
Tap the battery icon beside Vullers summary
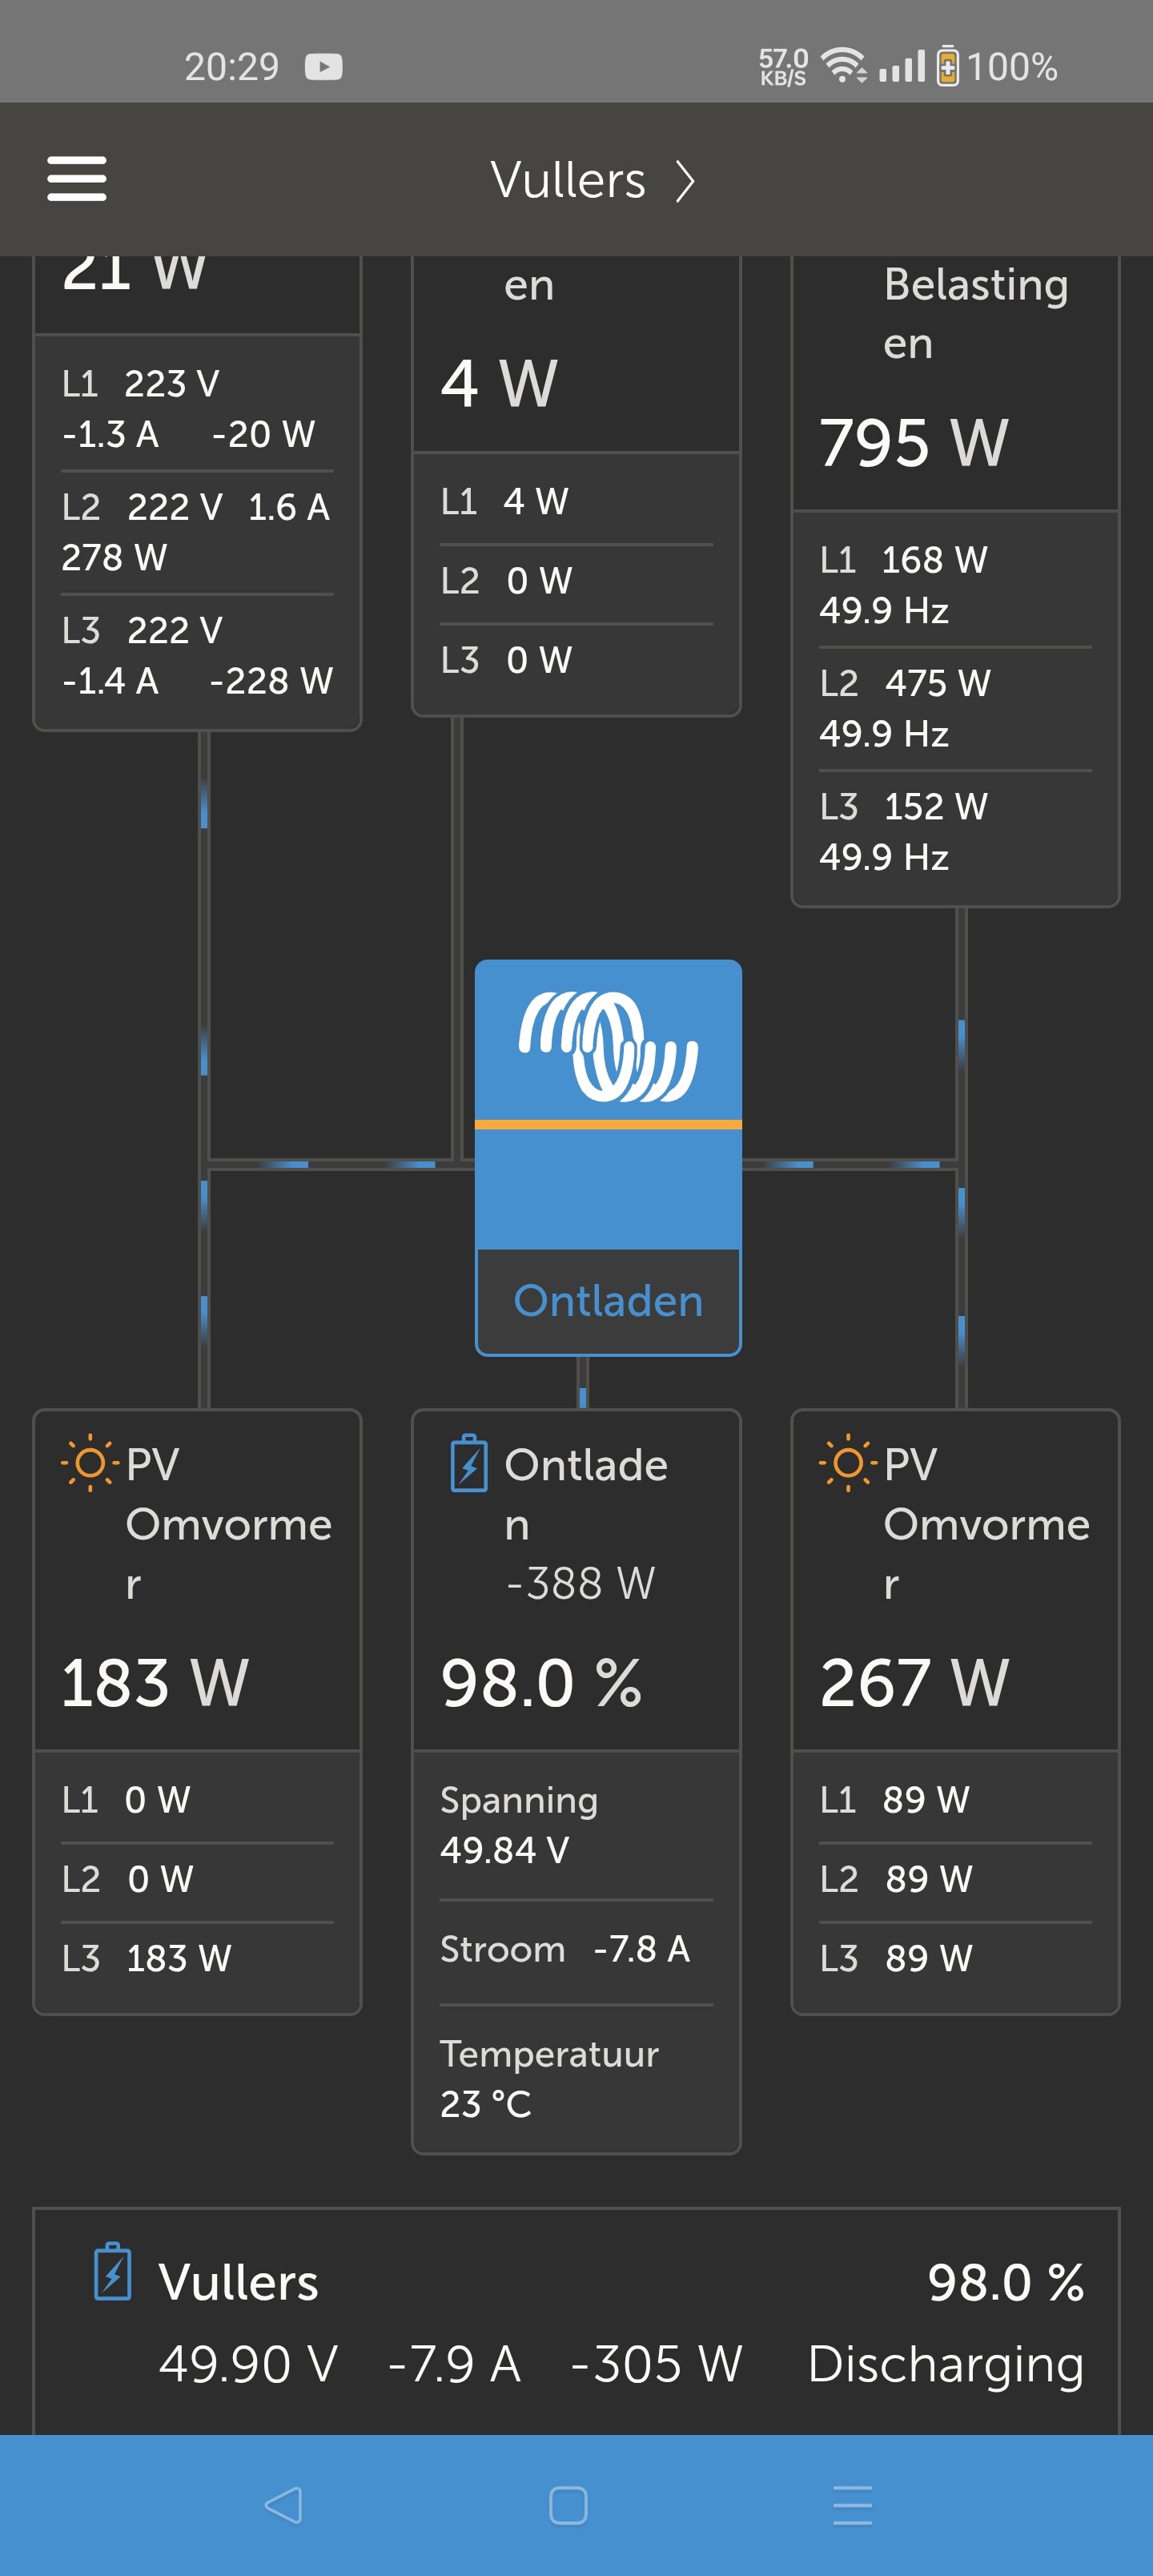(113, 2272)
